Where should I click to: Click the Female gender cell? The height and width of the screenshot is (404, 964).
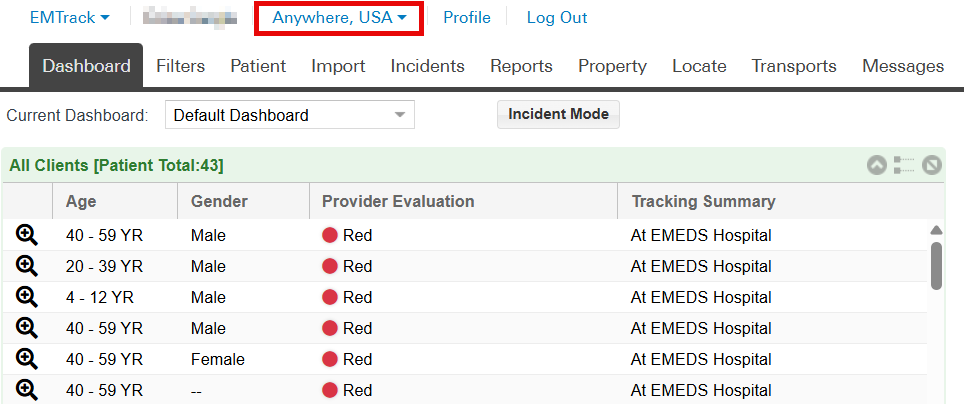click(218, 359)
